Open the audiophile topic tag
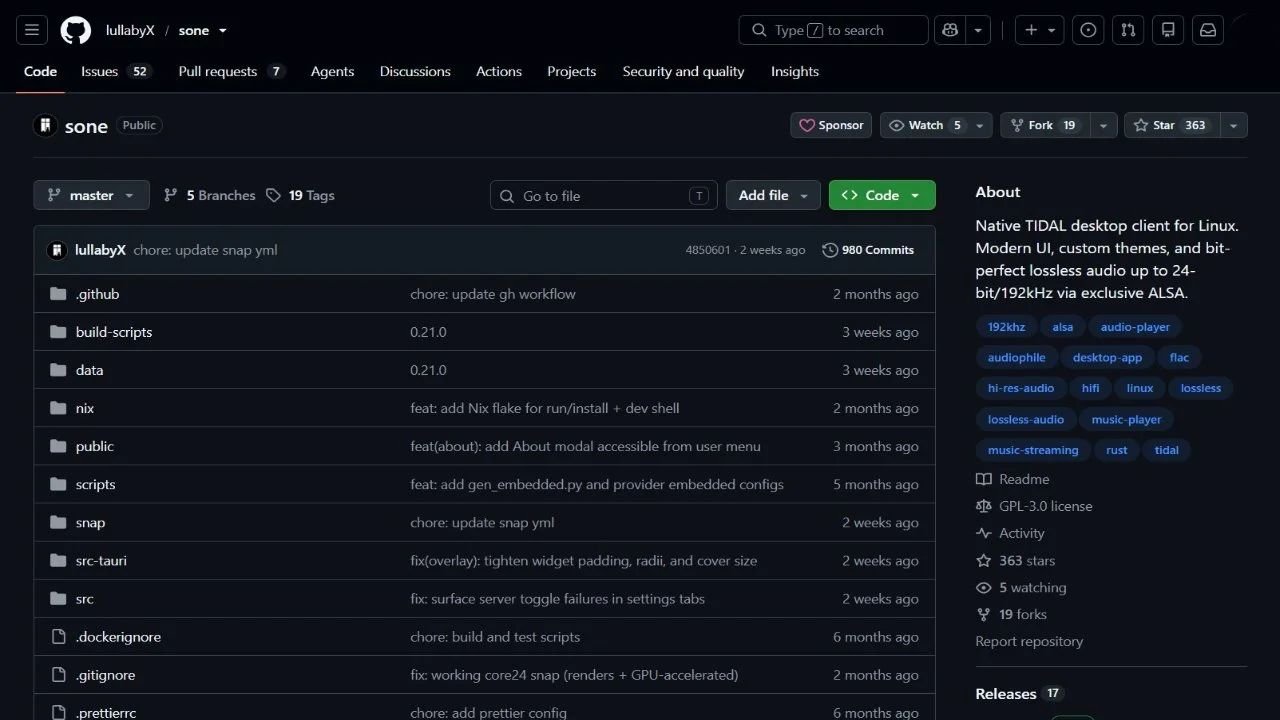Viewport: 1280px width, 720px height. [1016, 357]
